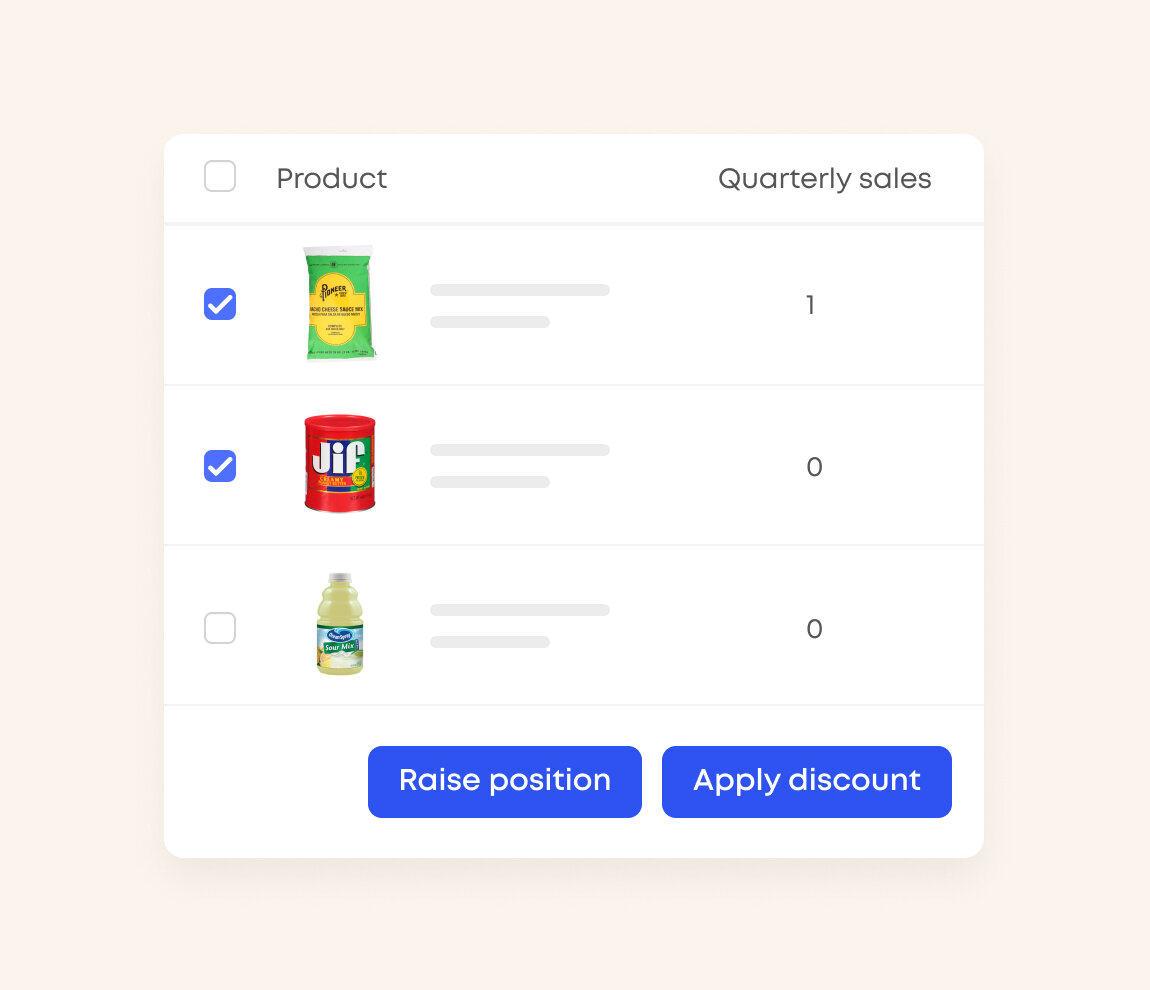This screenshot has width=1150, height=990.
Task: Uncheck the nacho cheese sauce mix row
Action: (x=220, y=304)
